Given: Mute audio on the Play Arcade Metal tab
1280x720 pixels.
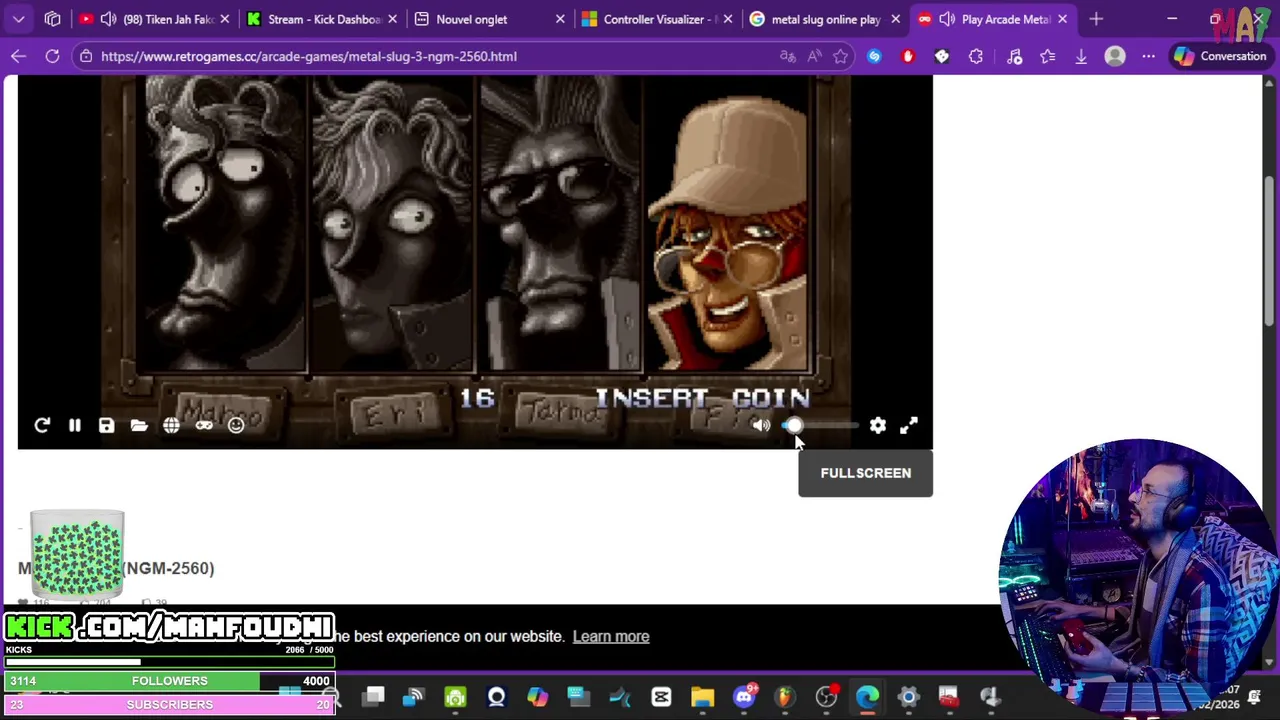Looking at the screenshot, I should tap(946, 19).
